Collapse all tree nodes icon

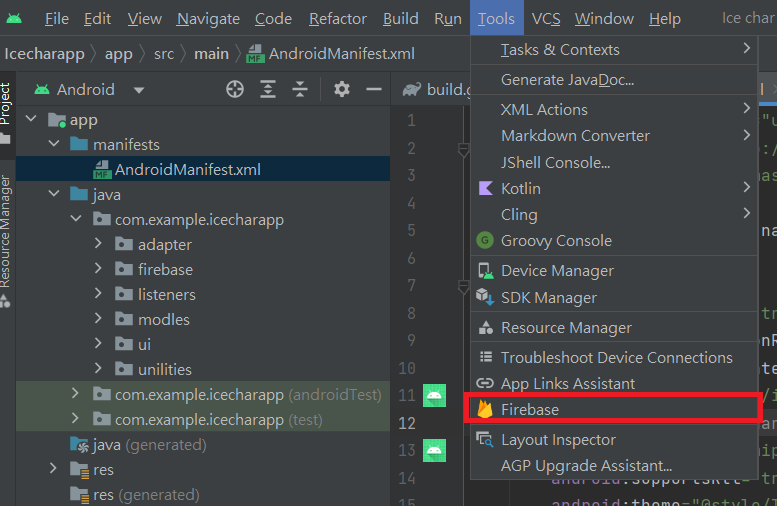300,89
